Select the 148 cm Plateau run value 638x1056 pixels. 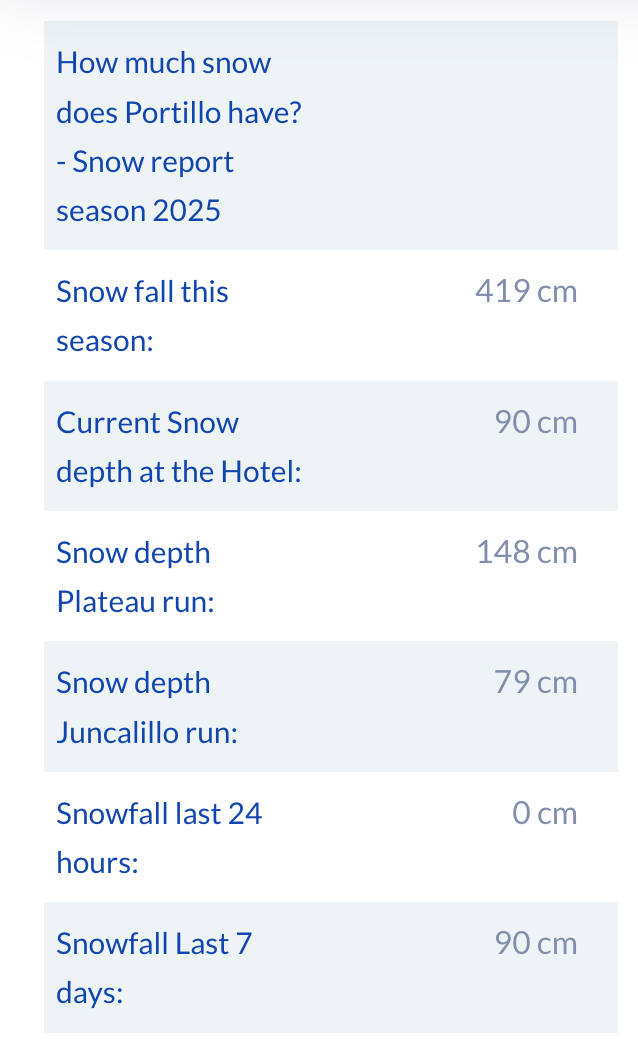tap(526, 552)
